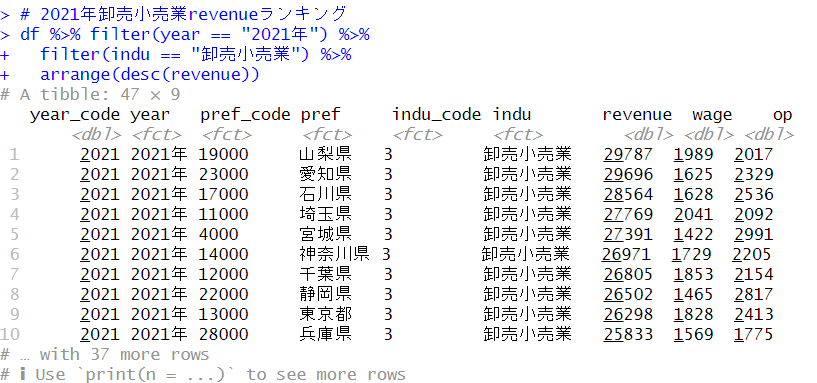Click revenue value 25833
This screenshot has height=383, width=817.
pos(628,334)
